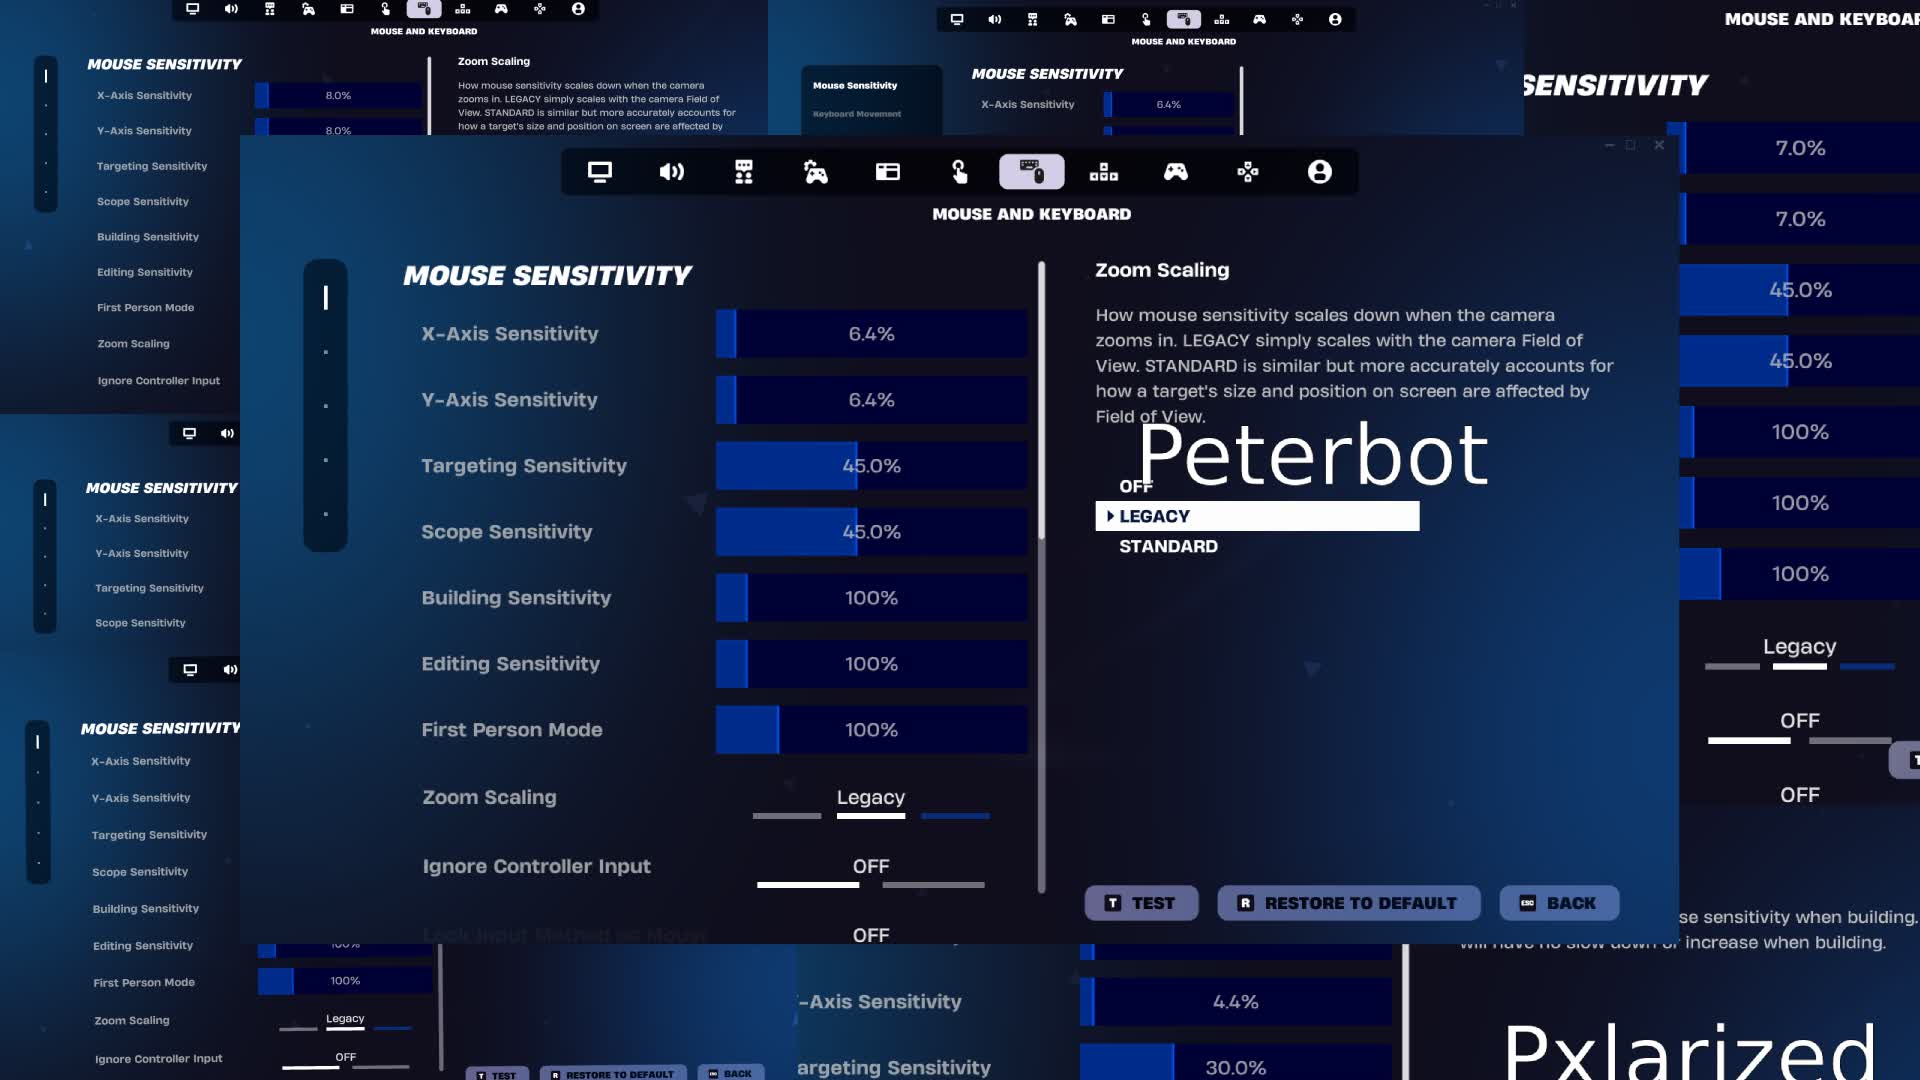This screenshot has height=1080, width=1920.
Task: Open Keyboard Controls arrow-keys icon
Action: click(x=1104, y=172)
